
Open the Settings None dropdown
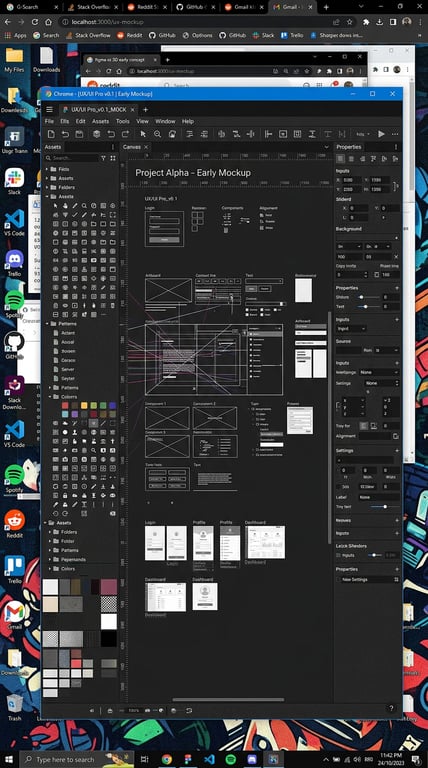point(382,383)
